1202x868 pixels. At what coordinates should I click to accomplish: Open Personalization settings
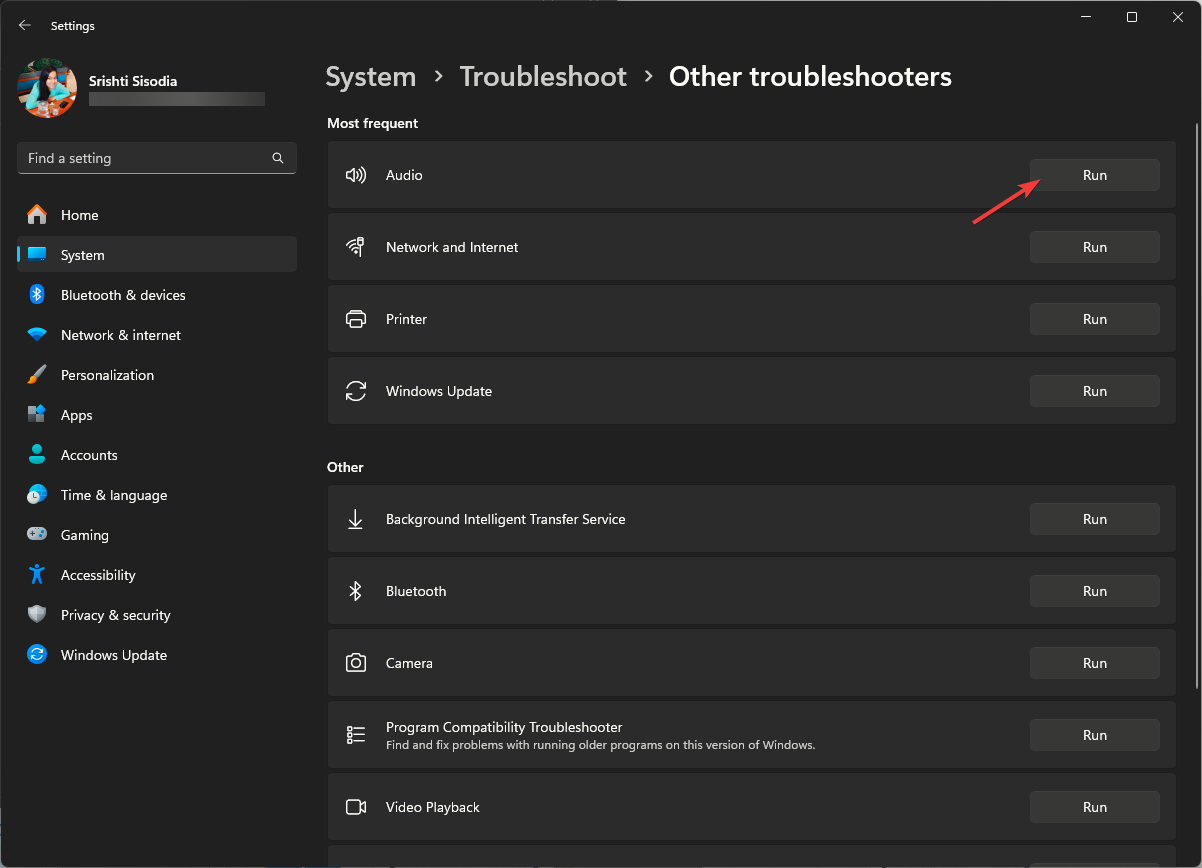point(157,375)
